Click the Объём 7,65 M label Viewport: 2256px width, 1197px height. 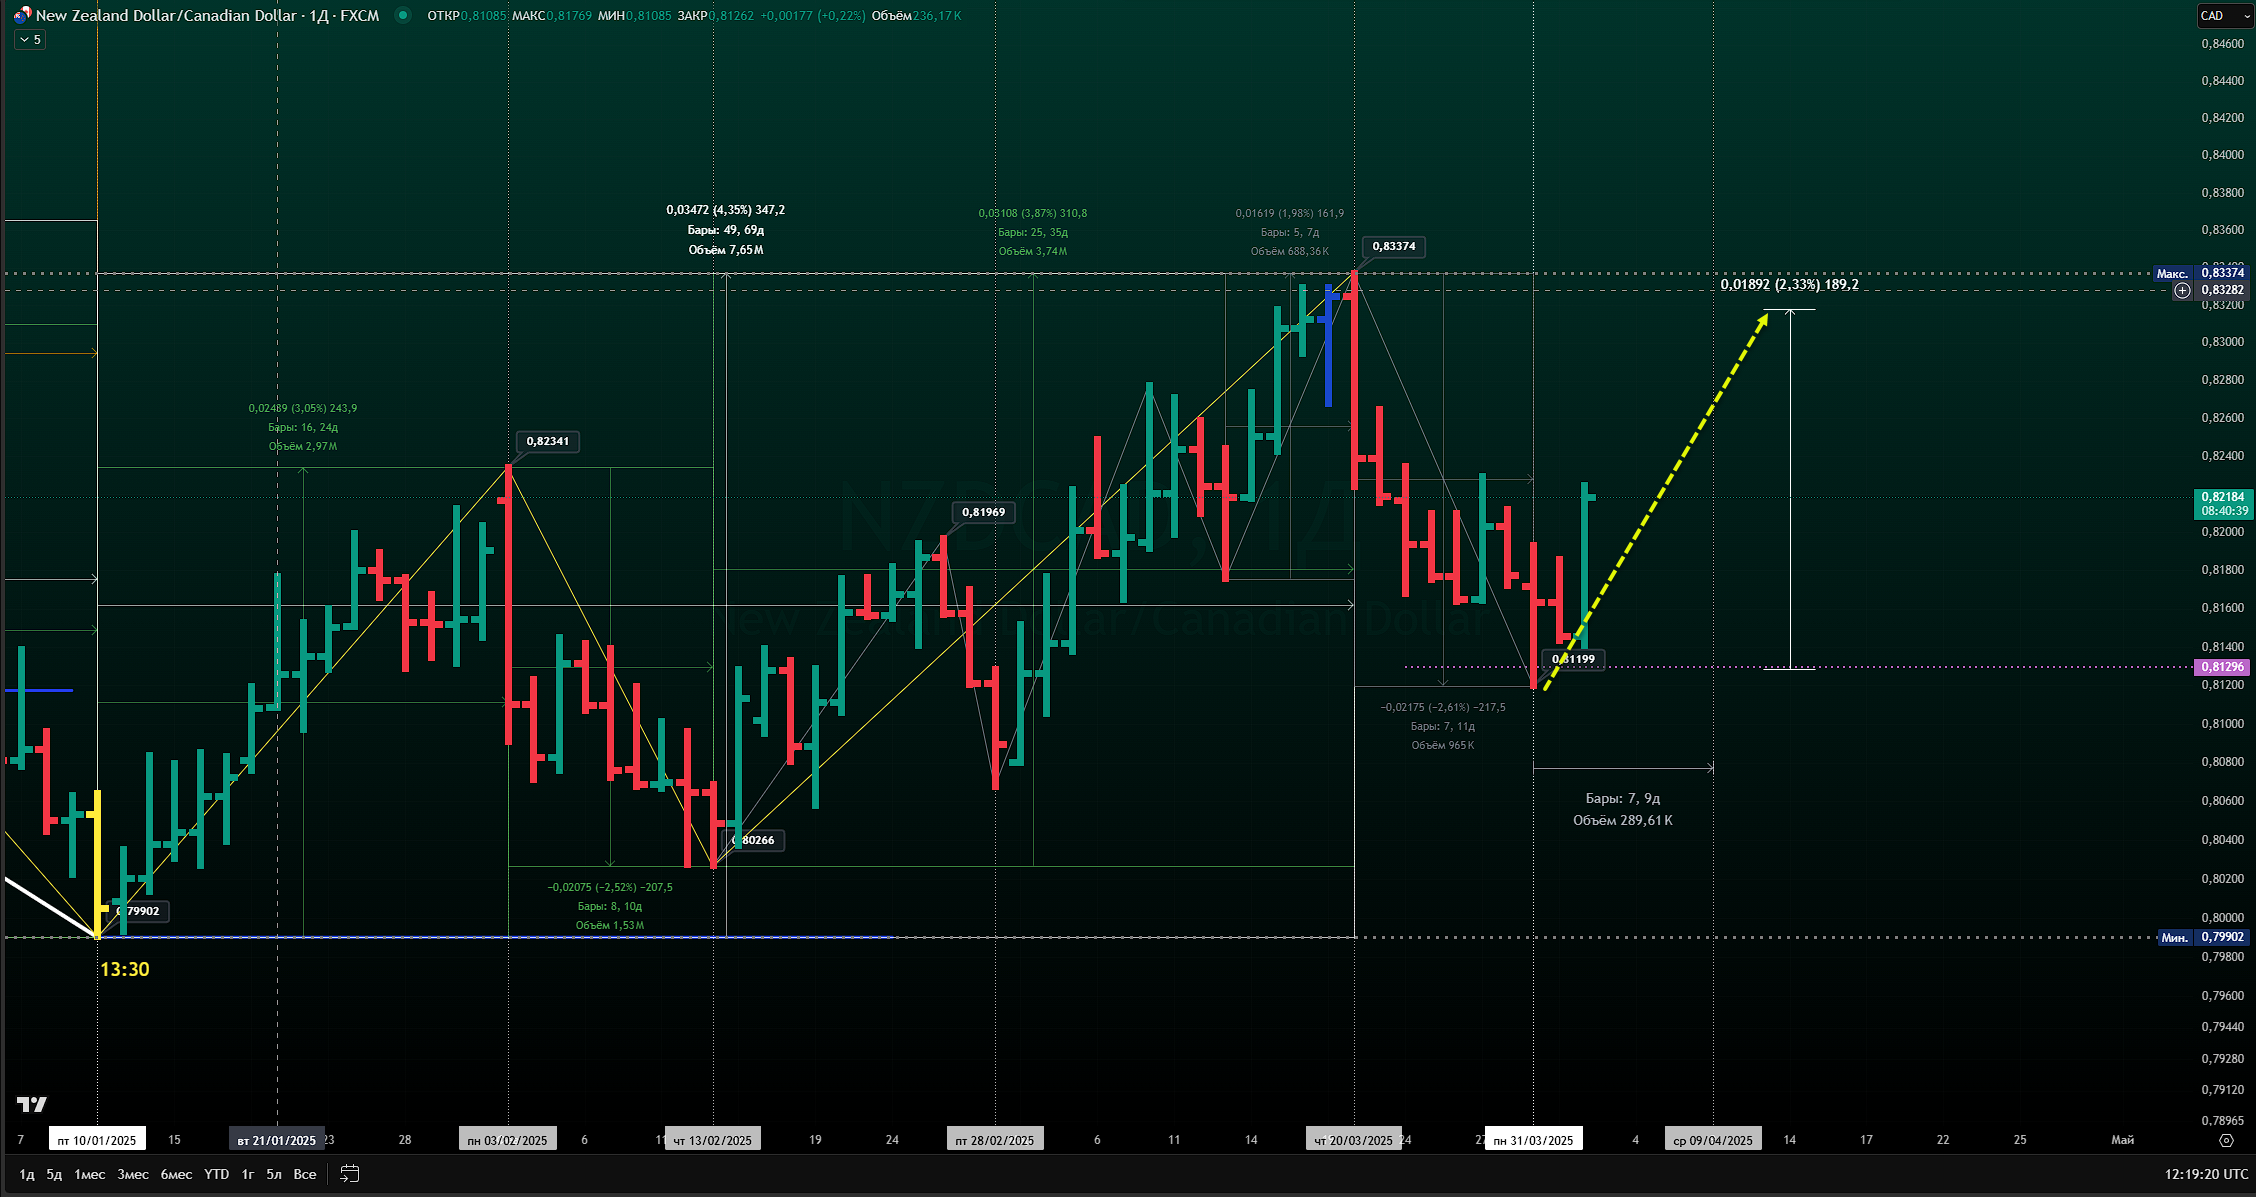[726, 250]
